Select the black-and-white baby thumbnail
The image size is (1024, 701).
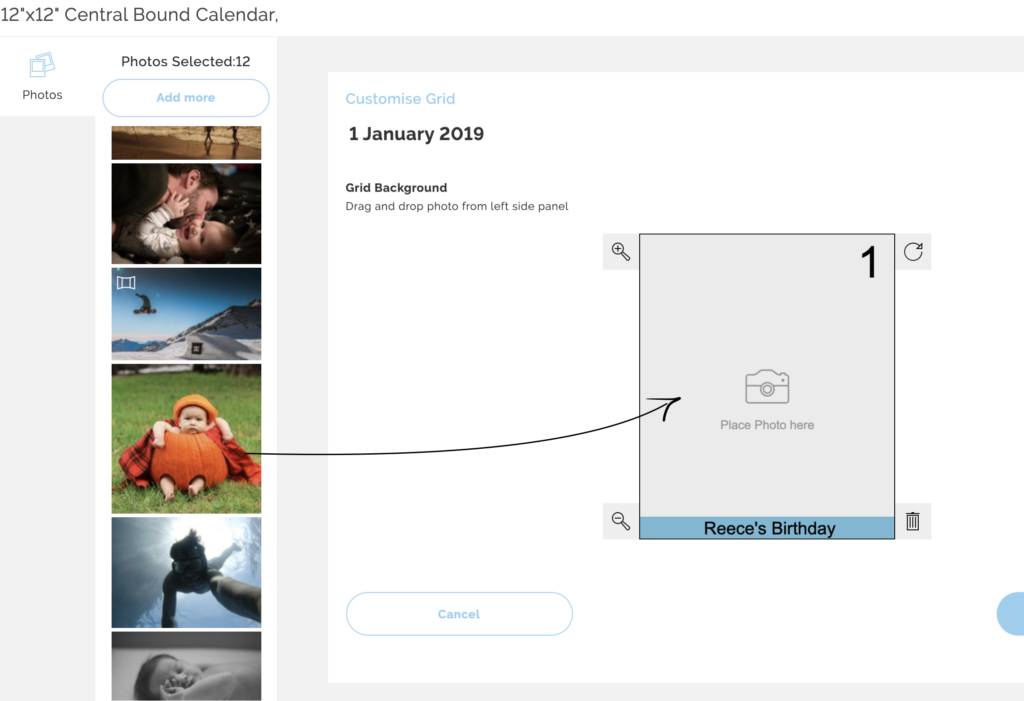[186, 665]
